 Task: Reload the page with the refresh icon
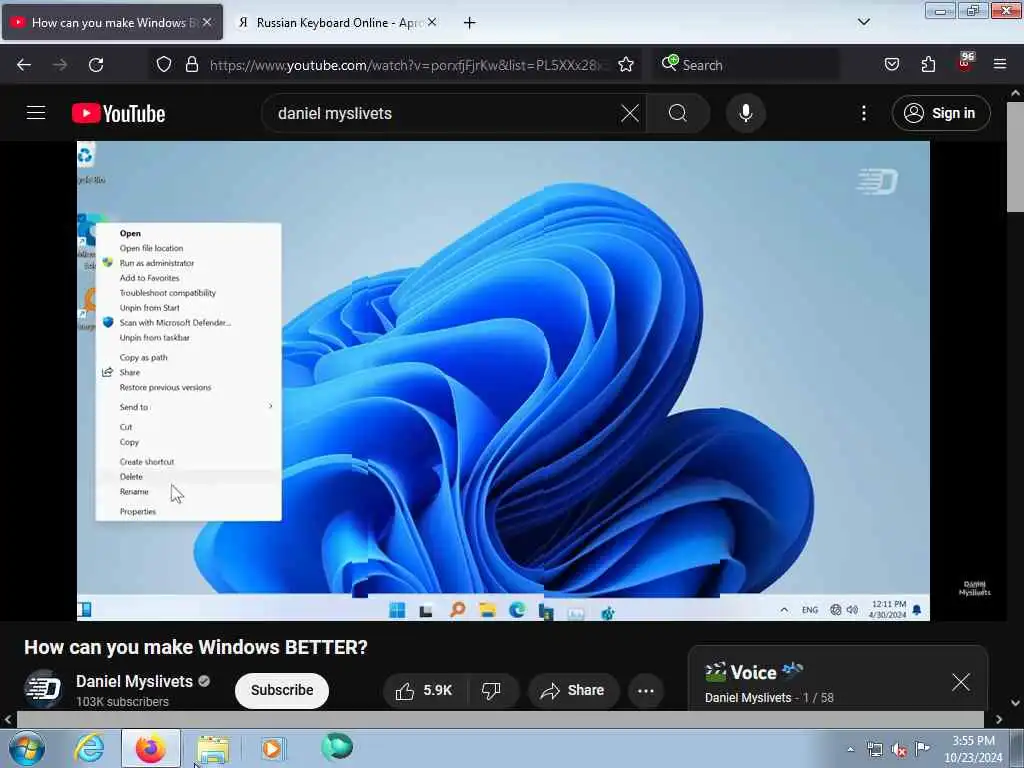[x=96, y=65]
